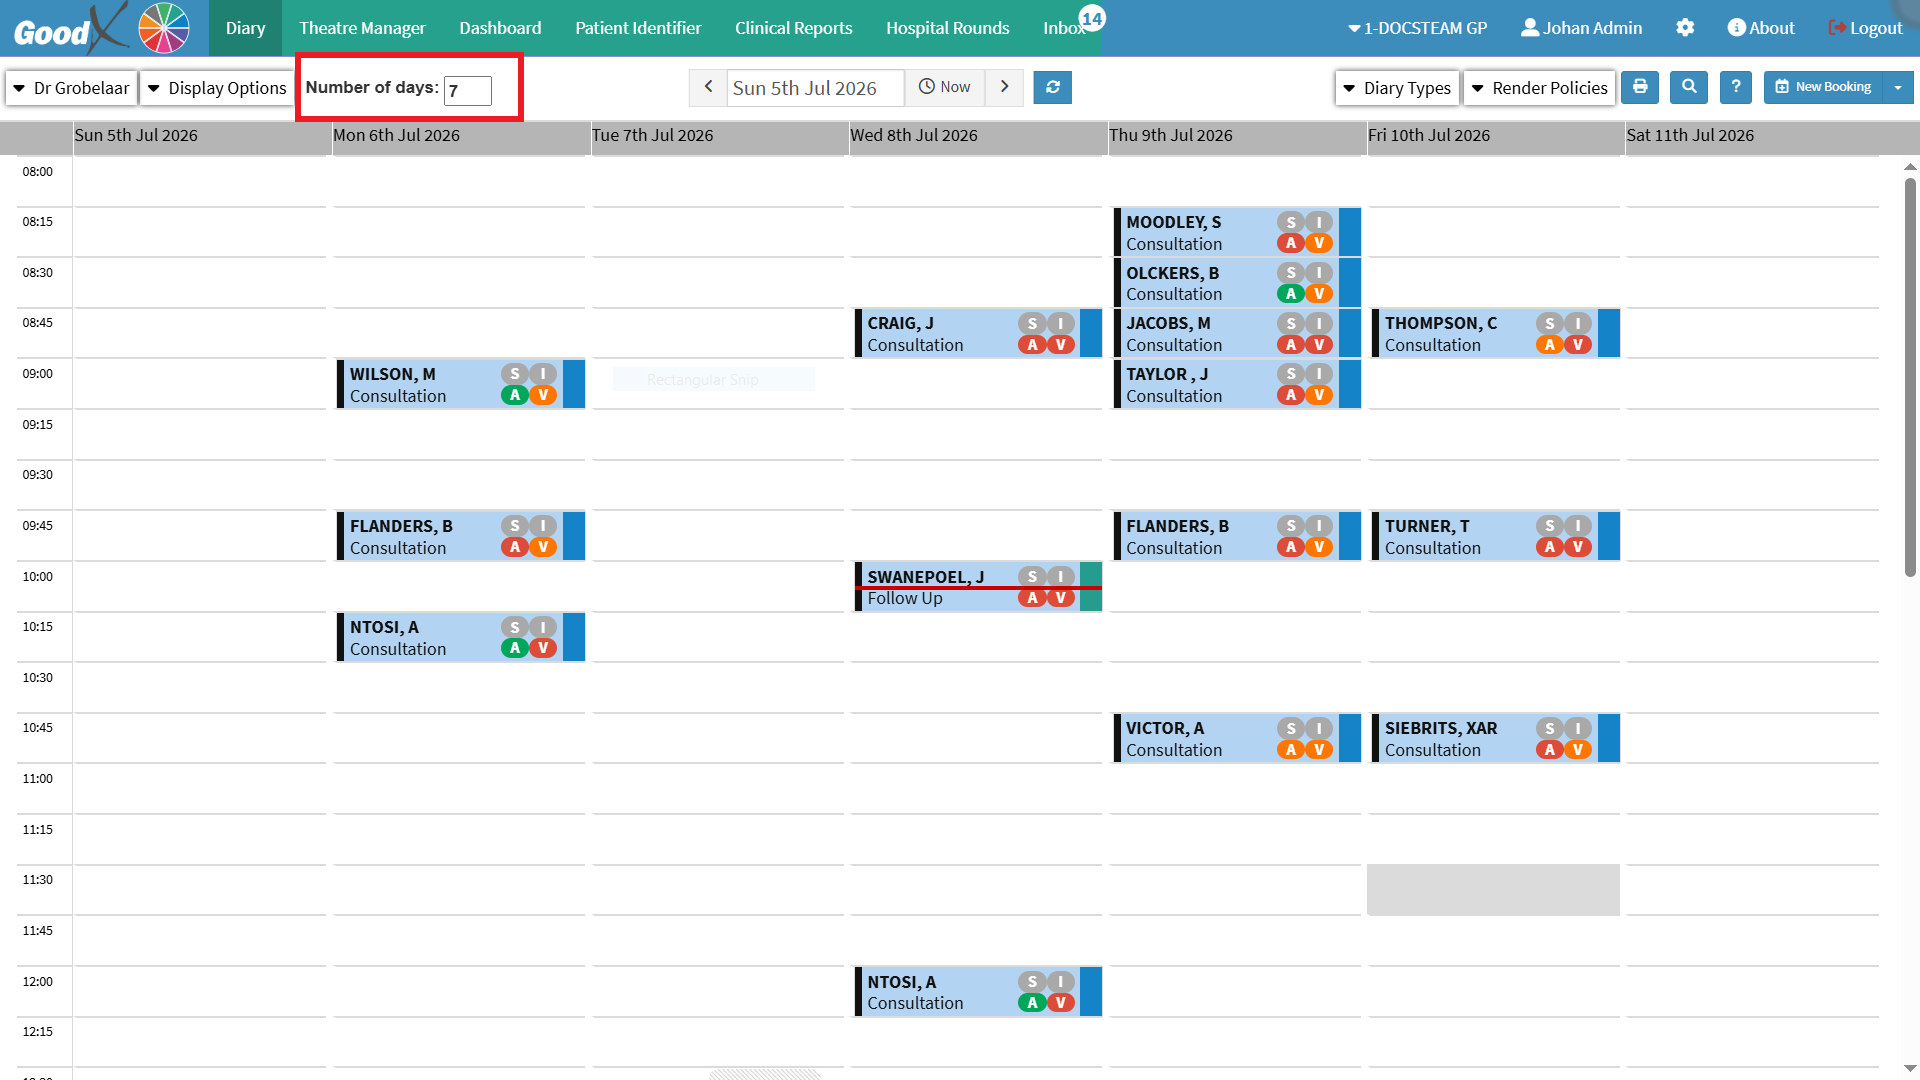
Task: Open the OLCKERS, B Consultation booking
Action: [x=1237, y=283]
